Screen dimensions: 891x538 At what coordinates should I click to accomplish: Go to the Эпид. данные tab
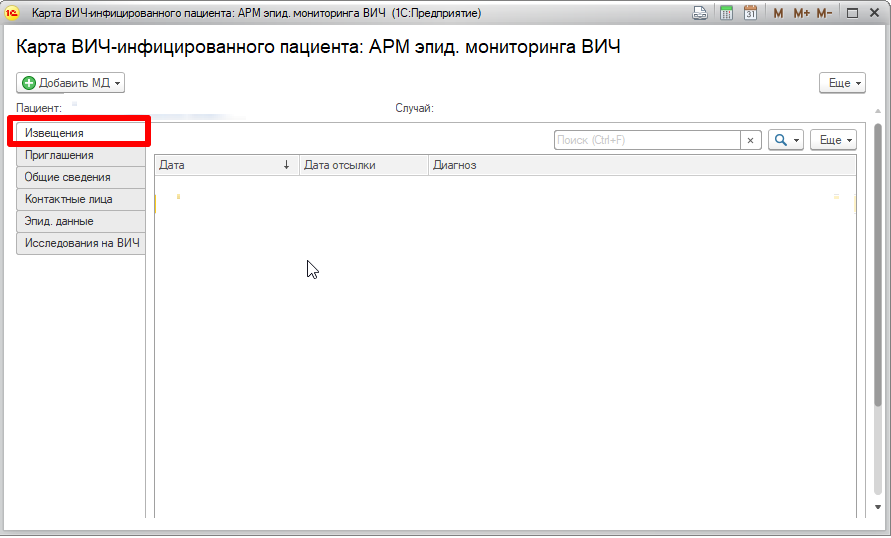pyautogui.click(x=81, y=221)
